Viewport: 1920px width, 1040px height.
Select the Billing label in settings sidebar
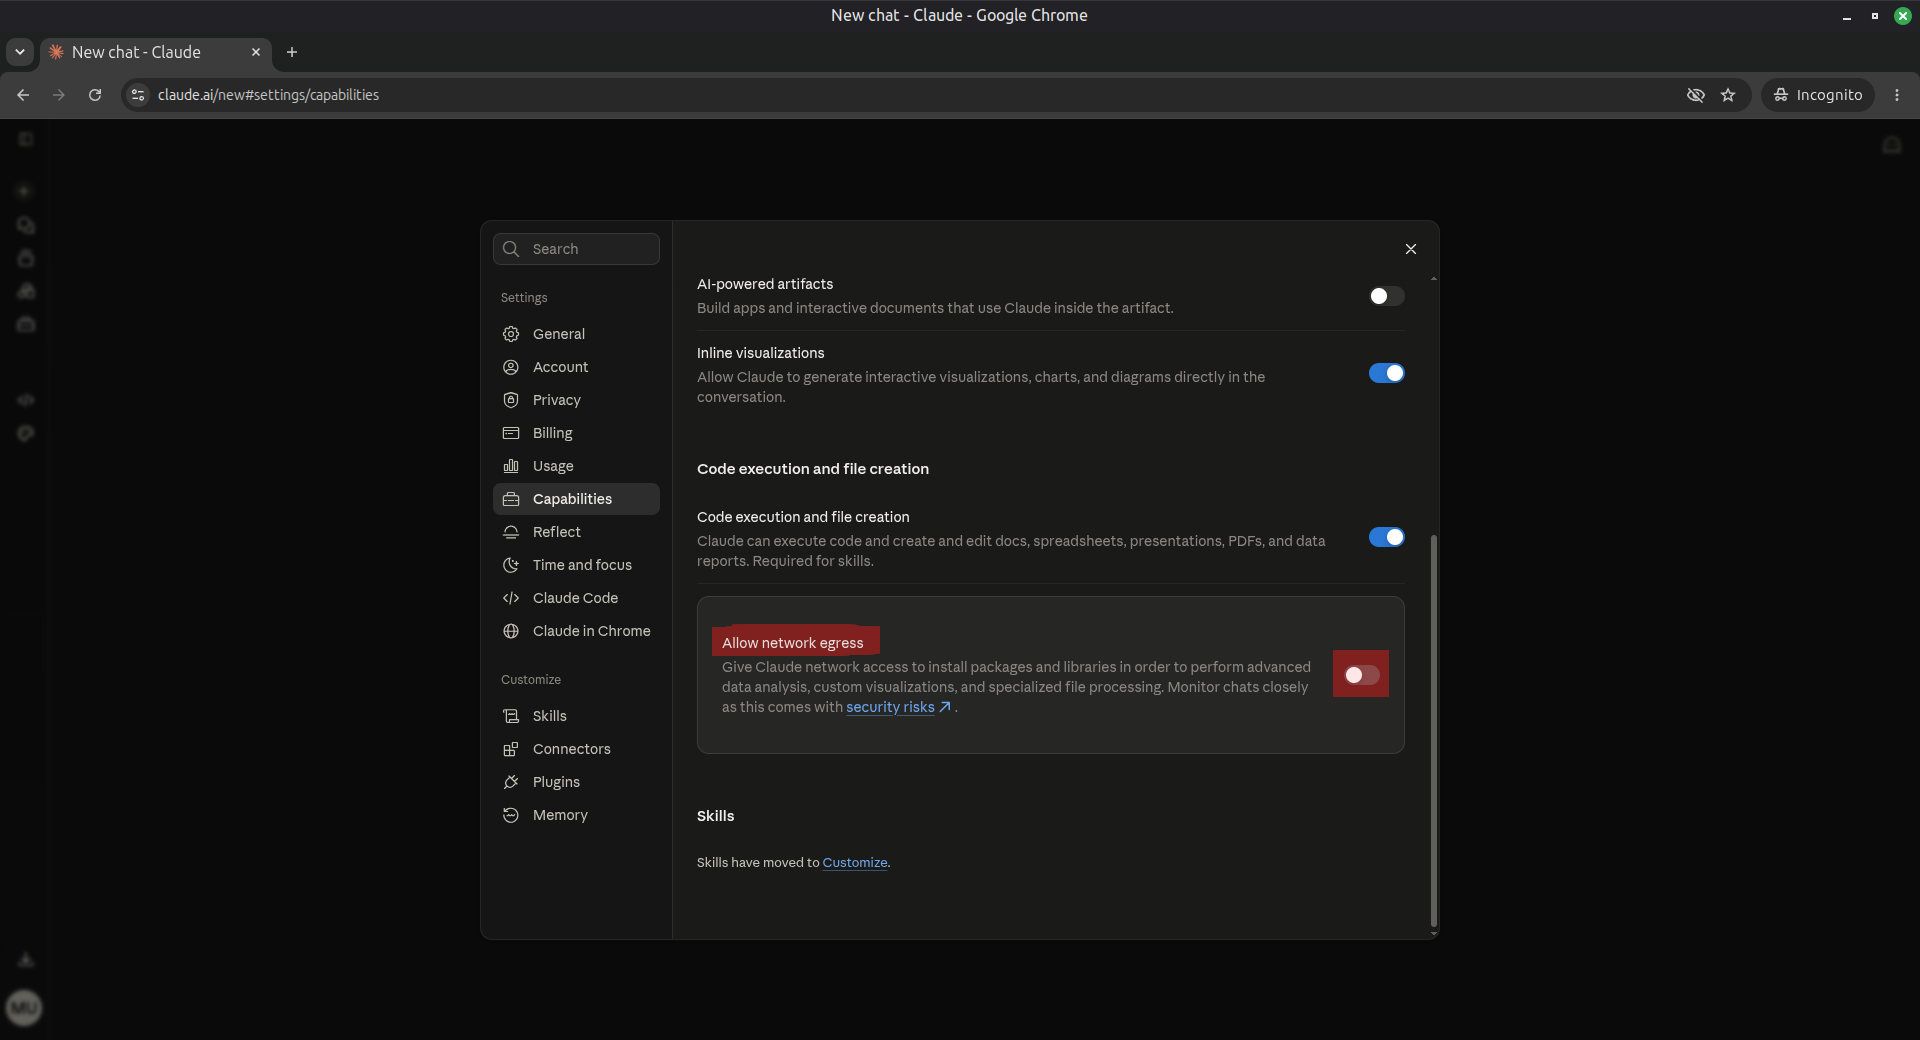click(553, 433)
